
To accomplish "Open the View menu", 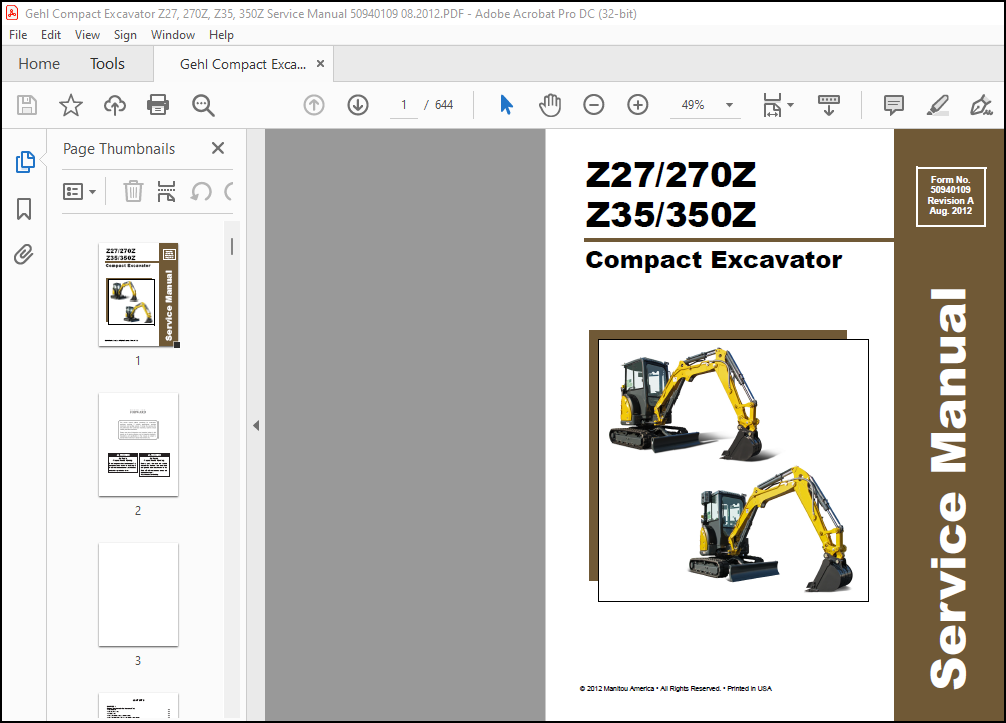I will [x=87, y=35].
